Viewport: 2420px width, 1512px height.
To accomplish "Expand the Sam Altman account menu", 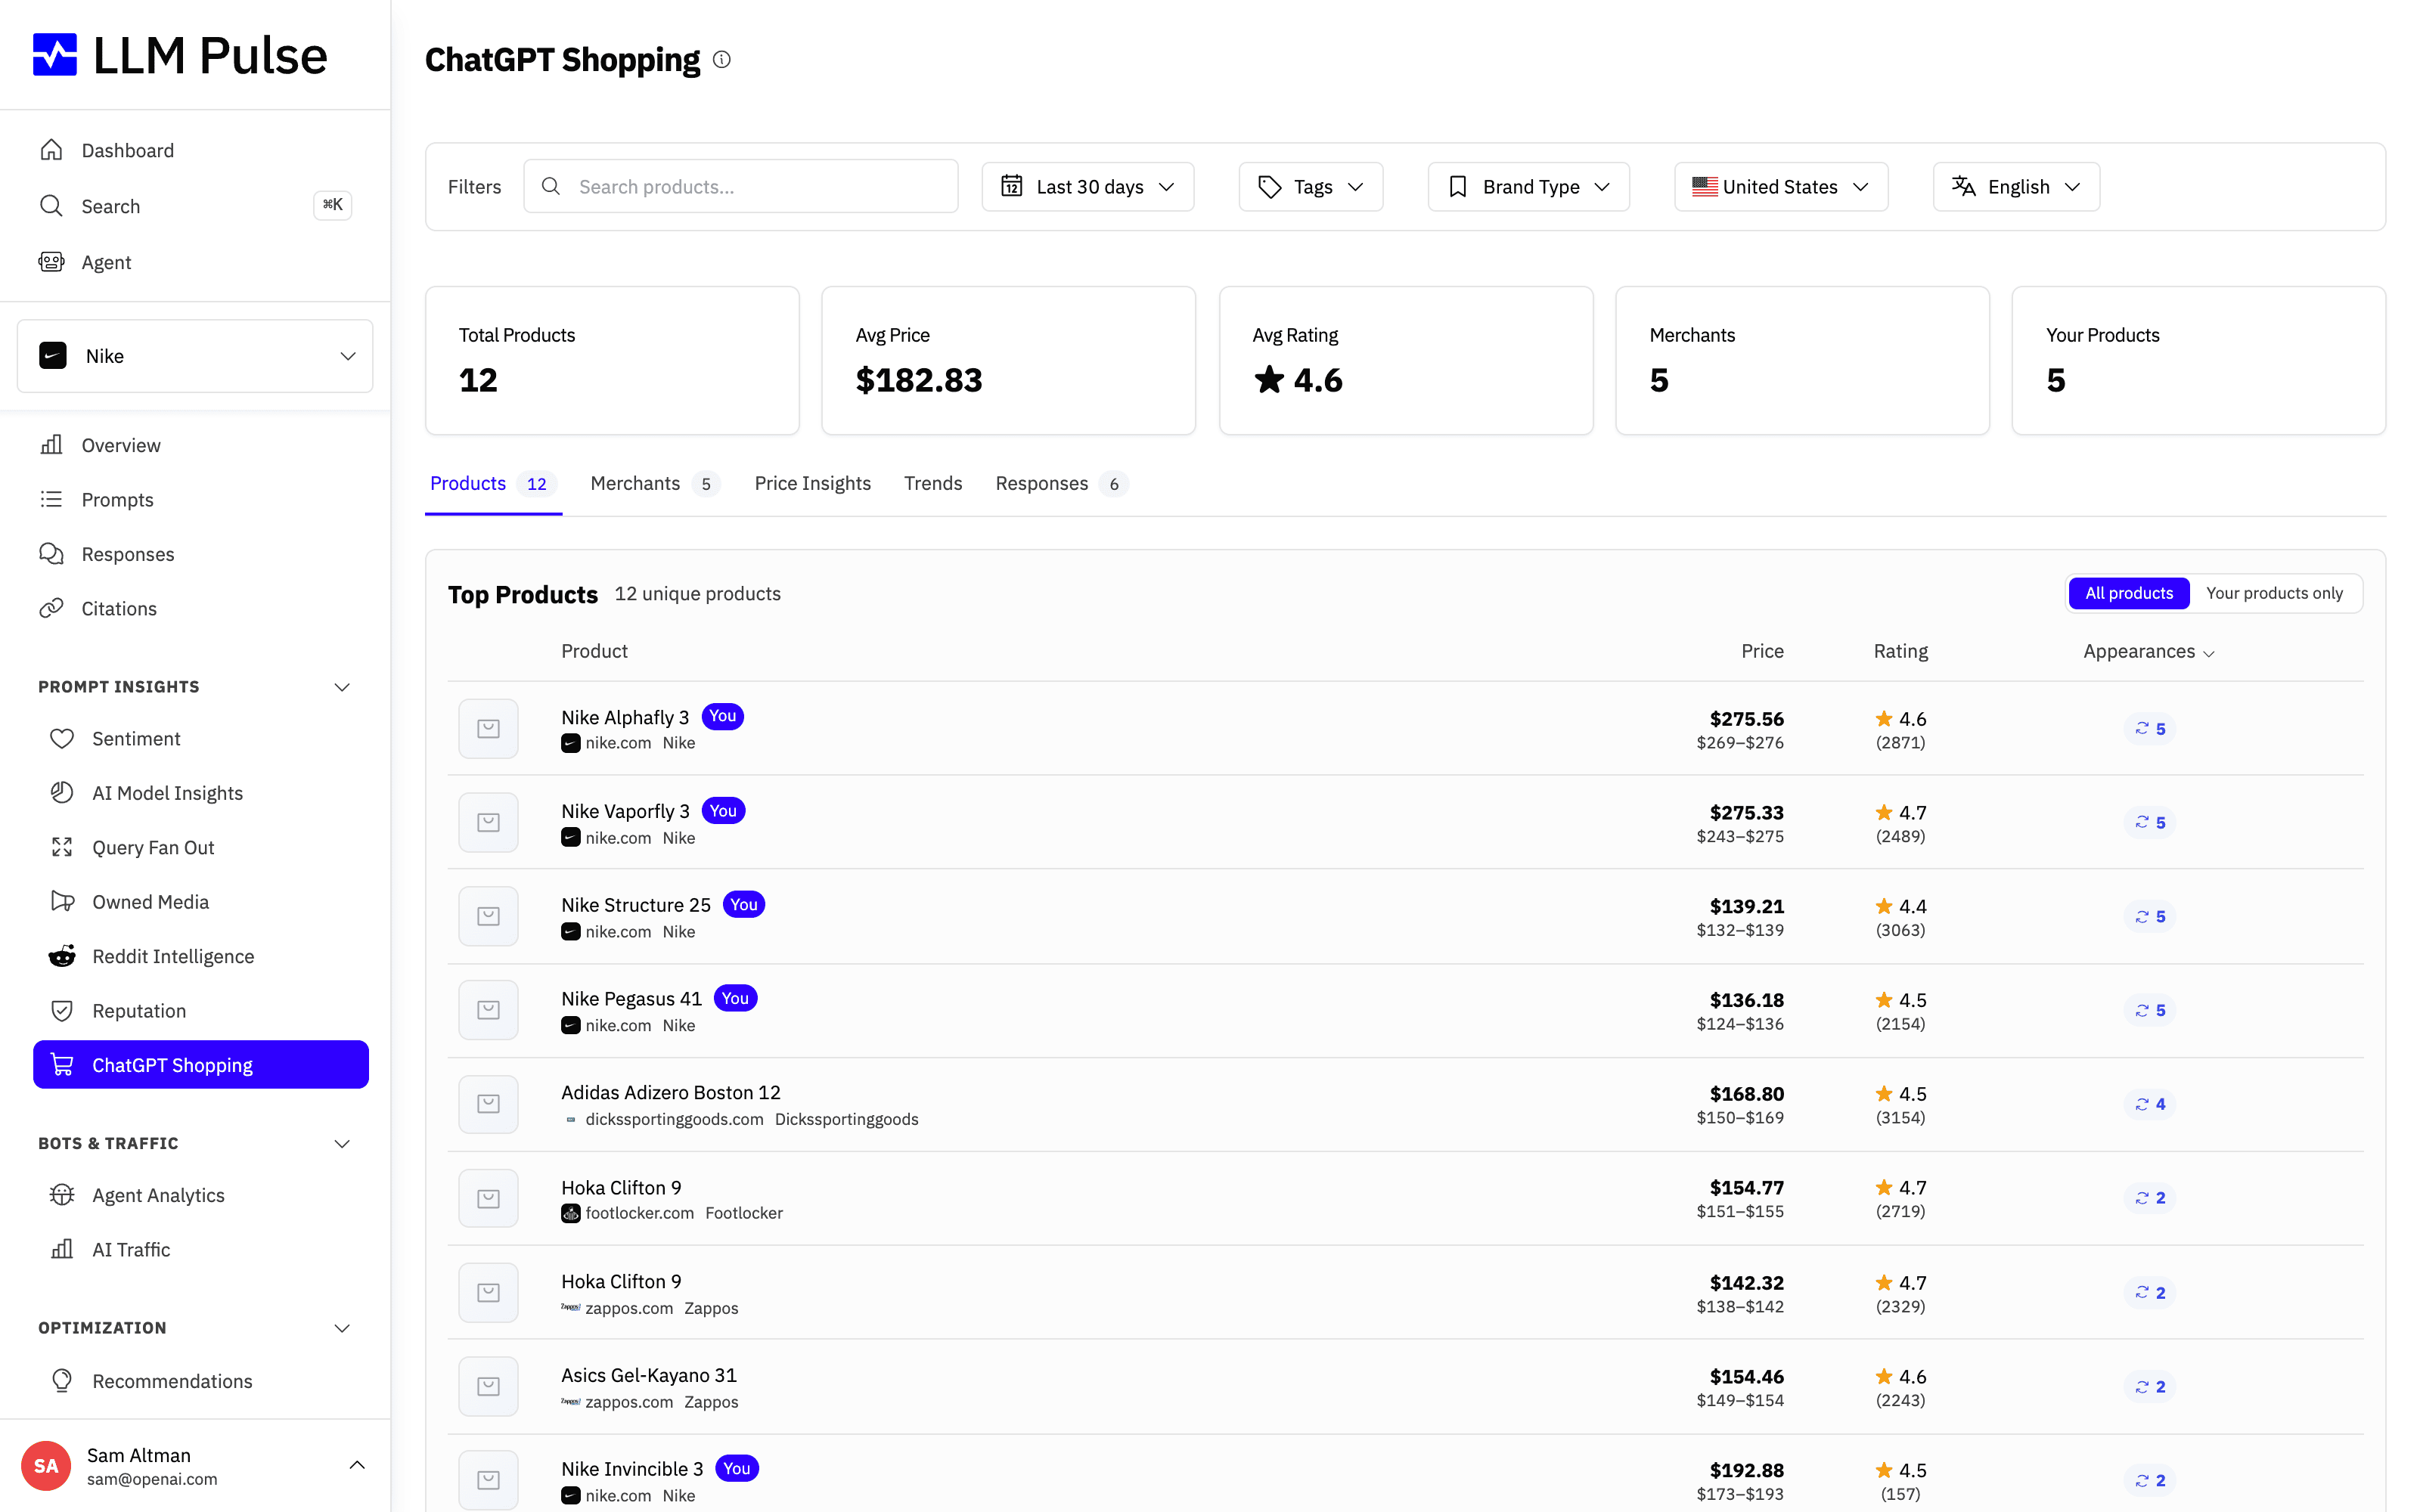I will click(x=357, y=1465).
